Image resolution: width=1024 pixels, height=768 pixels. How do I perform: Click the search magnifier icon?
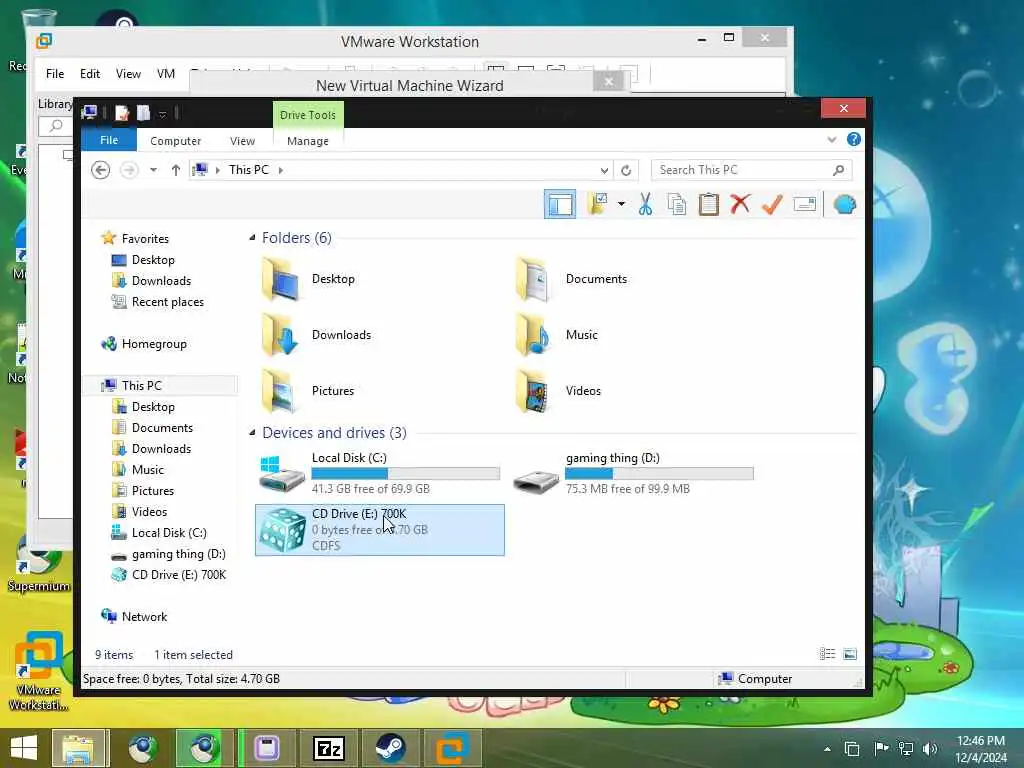pyautogui.click(x=839, y=170)
